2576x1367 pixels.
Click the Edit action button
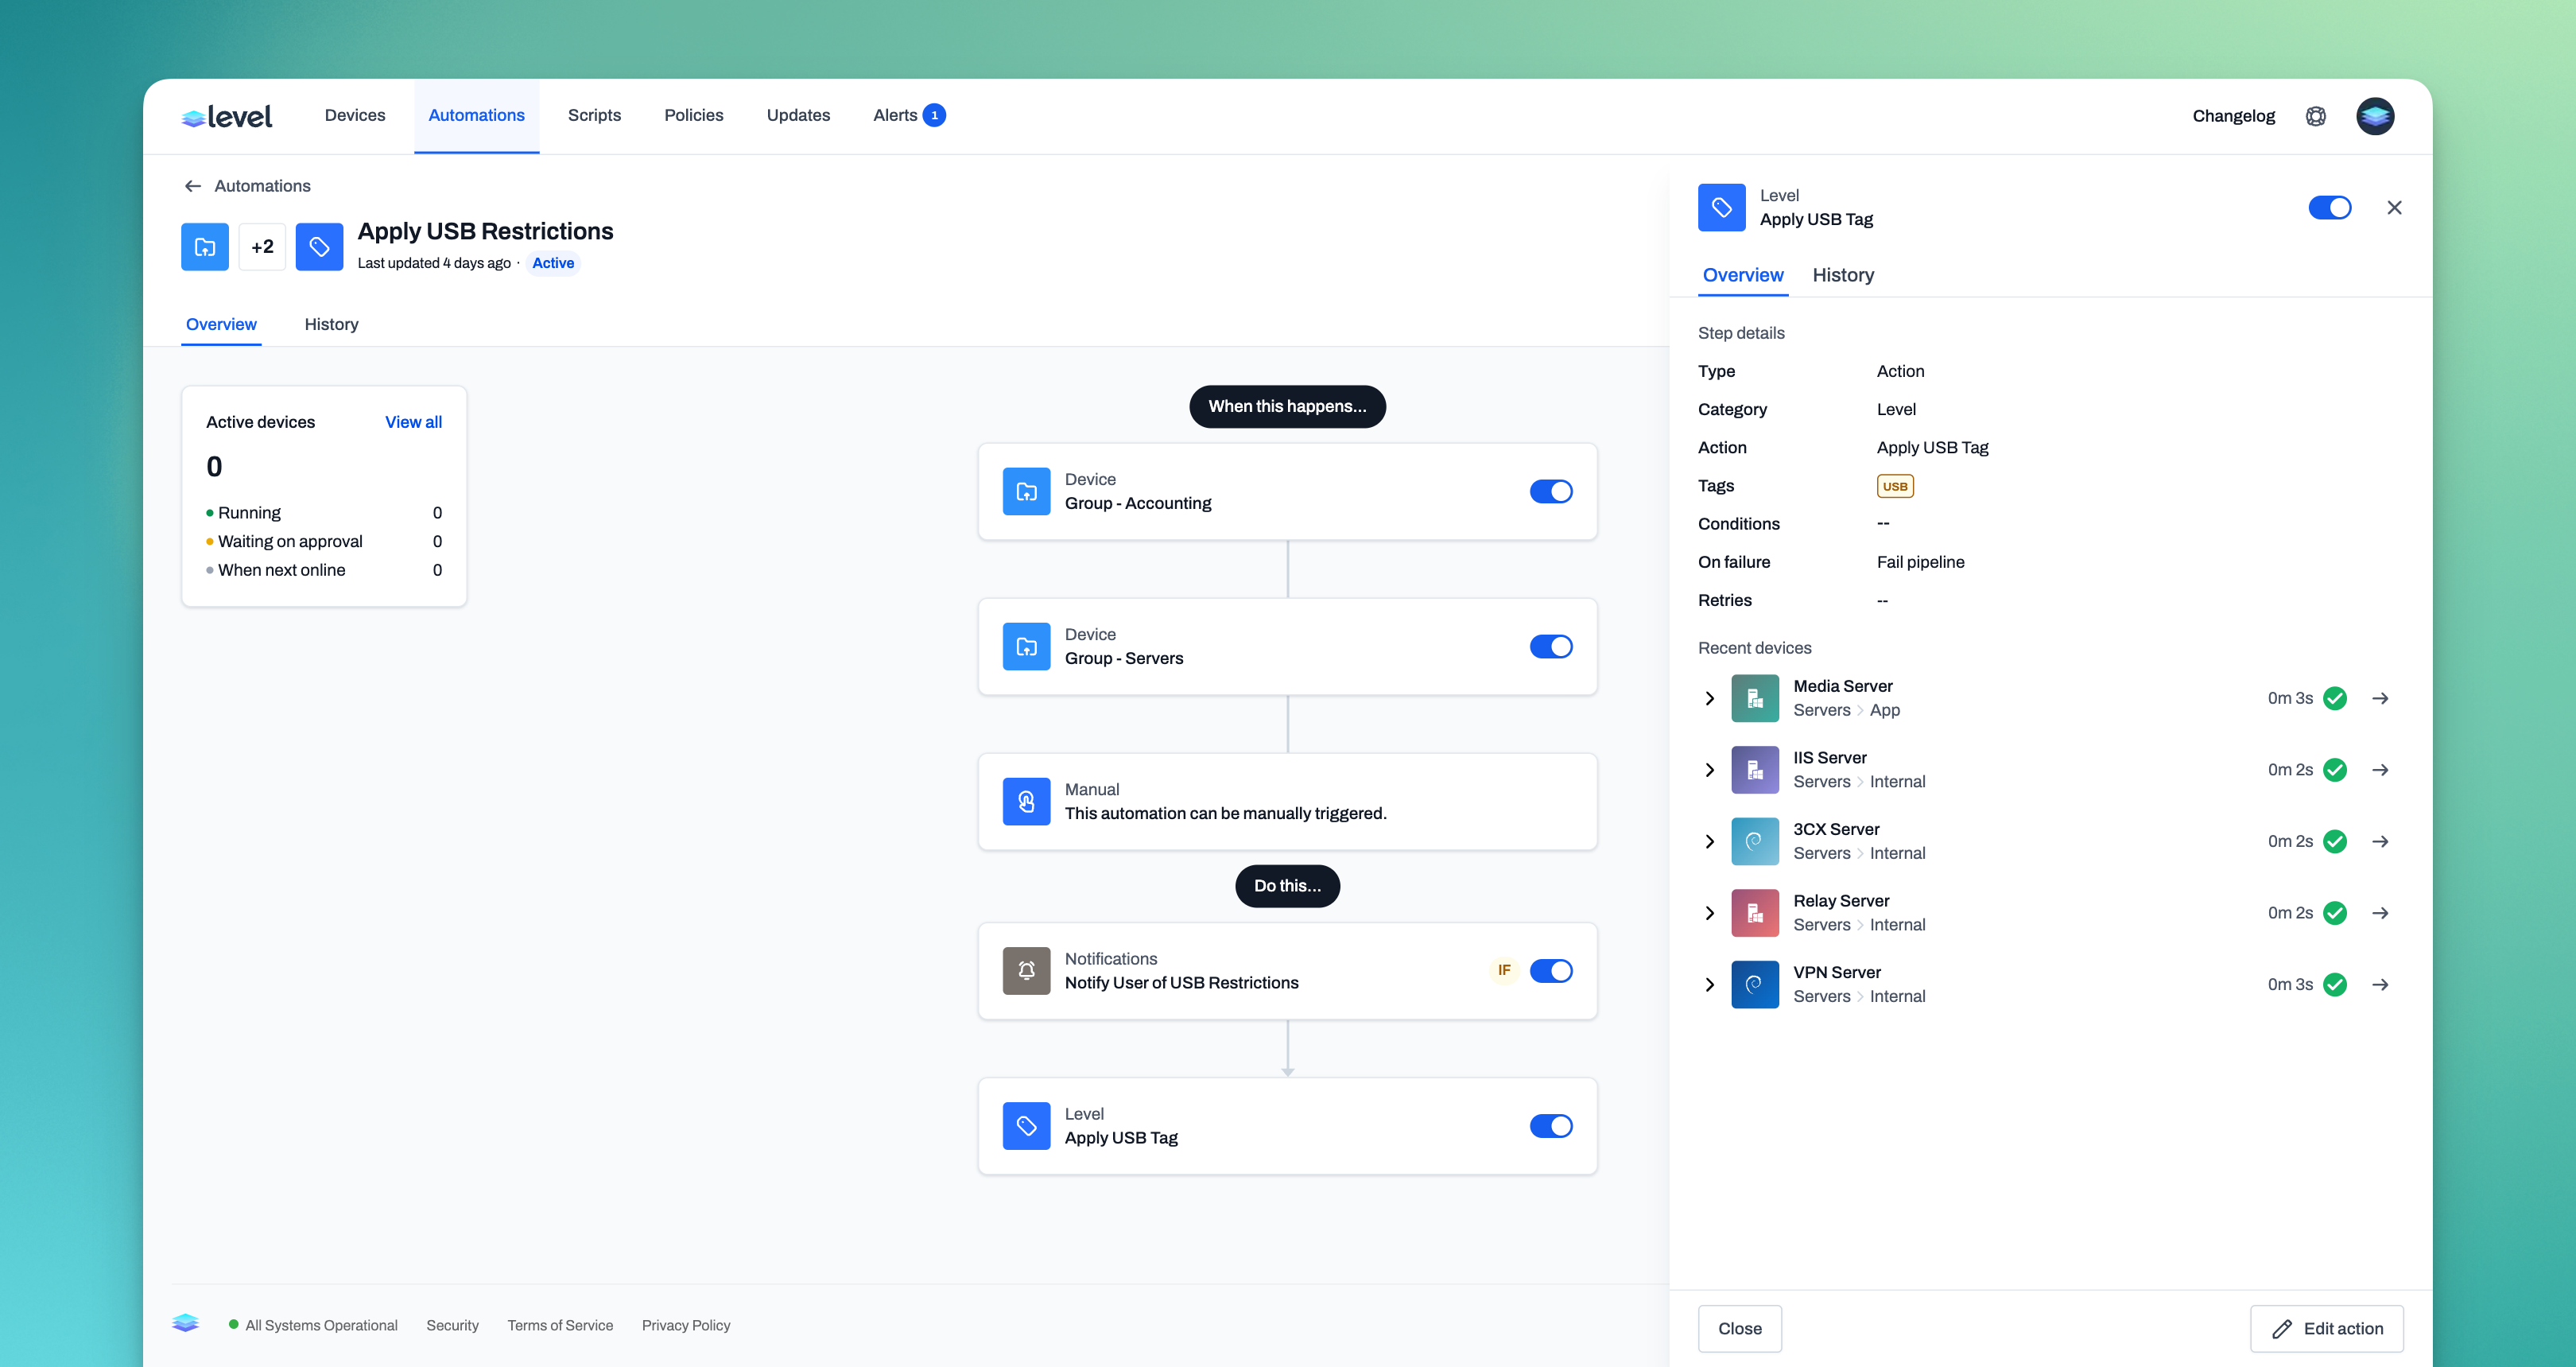pos(2326,1328)
